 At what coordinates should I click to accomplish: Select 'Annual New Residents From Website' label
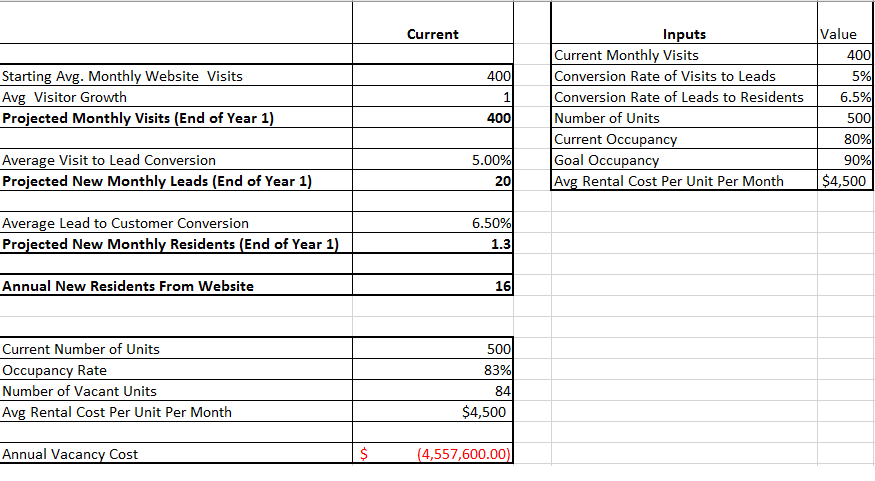pos(128,286)
